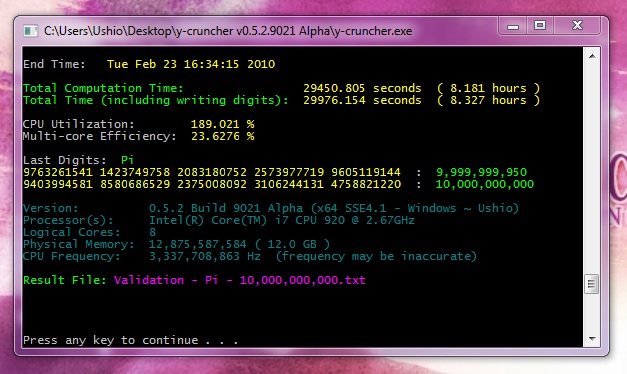627x374 pixels.
Task: Click the Multi-core Efficiency value
Action: [x=222, y=136]
